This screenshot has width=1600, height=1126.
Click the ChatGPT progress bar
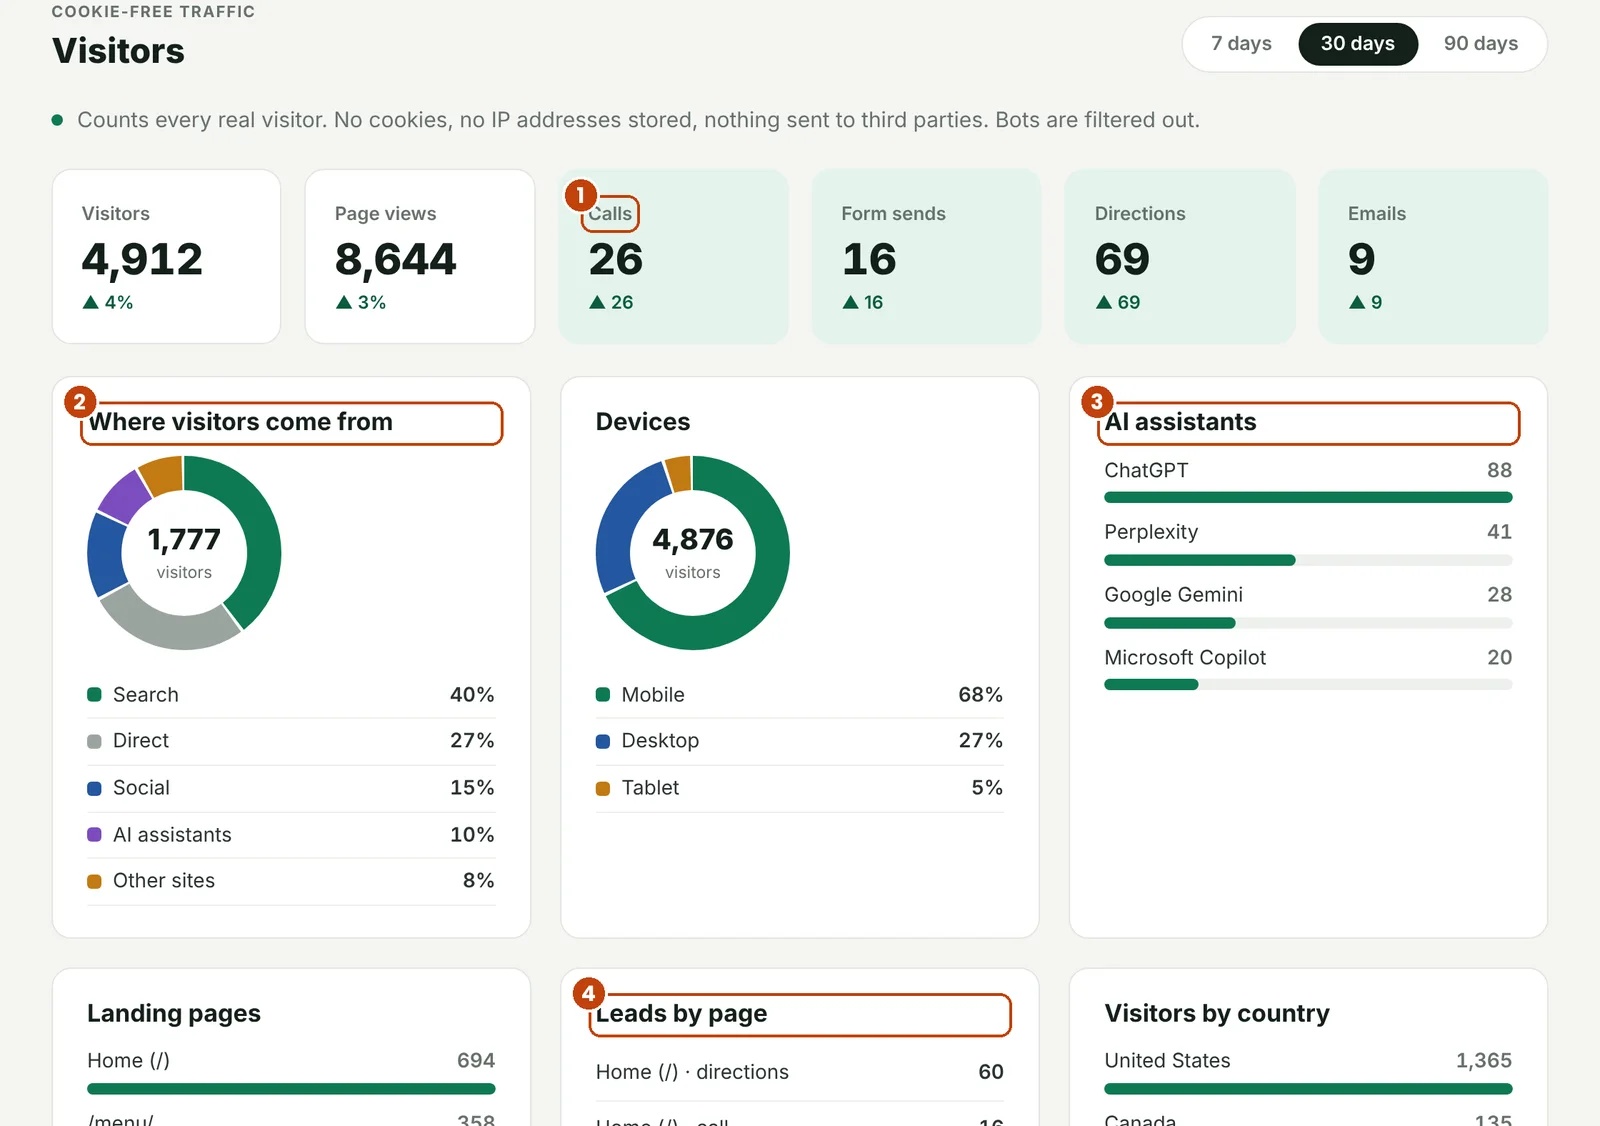tap(1308, 497)
